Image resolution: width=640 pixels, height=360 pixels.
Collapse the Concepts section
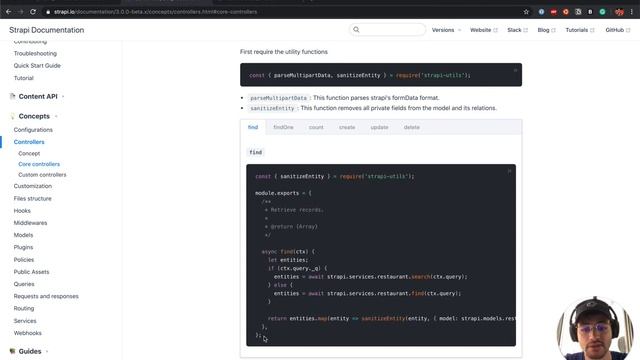click(34, 116)
